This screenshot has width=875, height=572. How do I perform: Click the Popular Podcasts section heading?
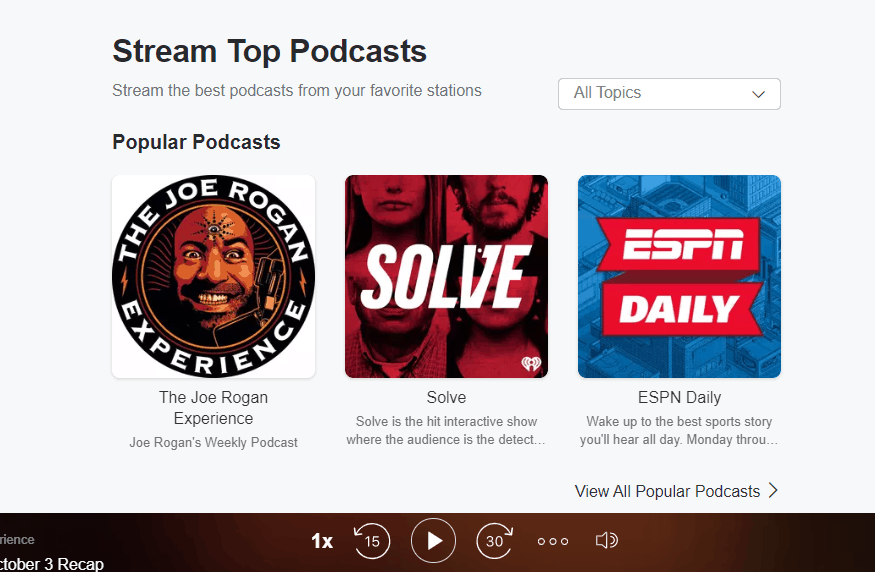pyautogui.click(x=196, y=142)
